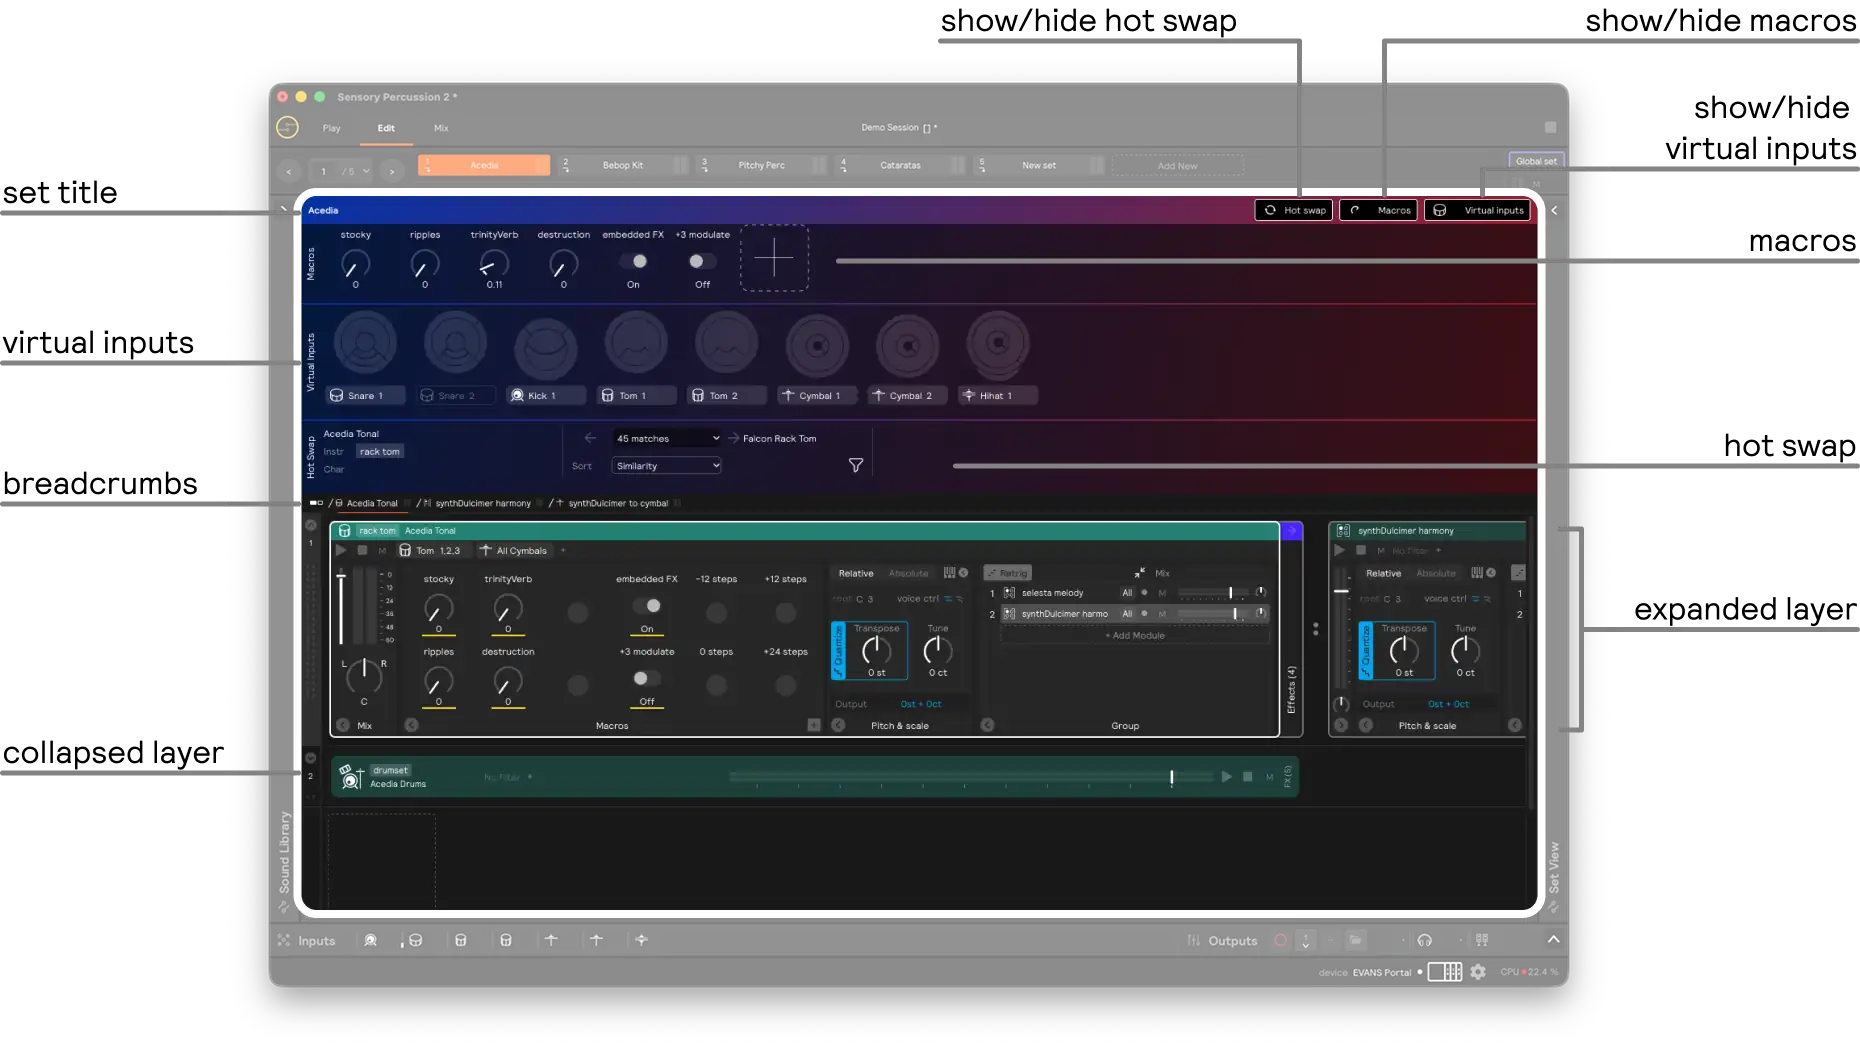Open the 45 matches dropdown

point(666,438)
